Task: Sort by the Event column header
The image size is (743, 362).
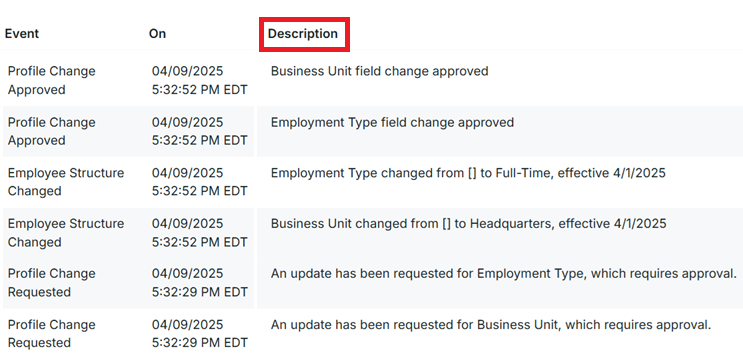Action: pyautogui.click(x=22, y=34)
